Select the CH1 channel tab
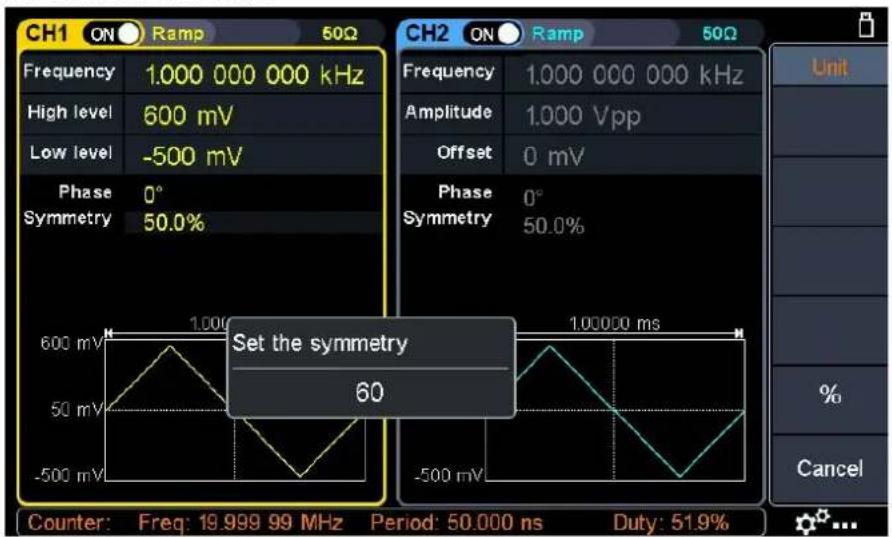Viewport: 892px width, 537px height. (x=47, y=34)
